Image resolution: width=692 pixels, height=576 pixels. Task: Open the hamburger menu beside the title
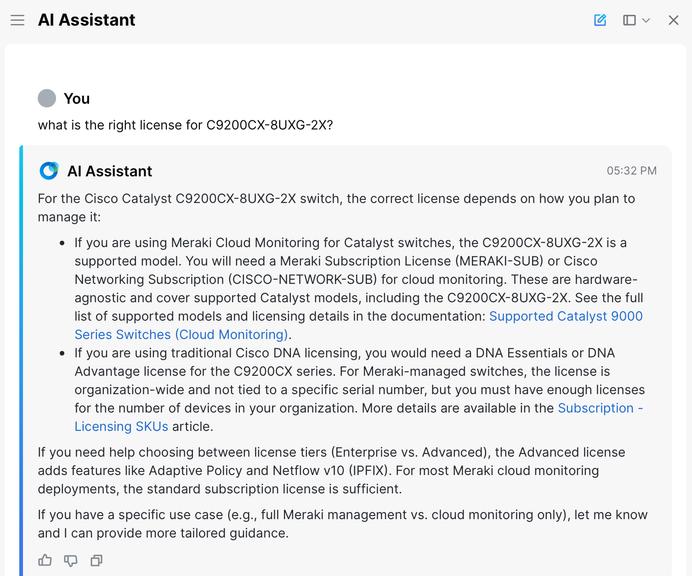pos(17,20)
